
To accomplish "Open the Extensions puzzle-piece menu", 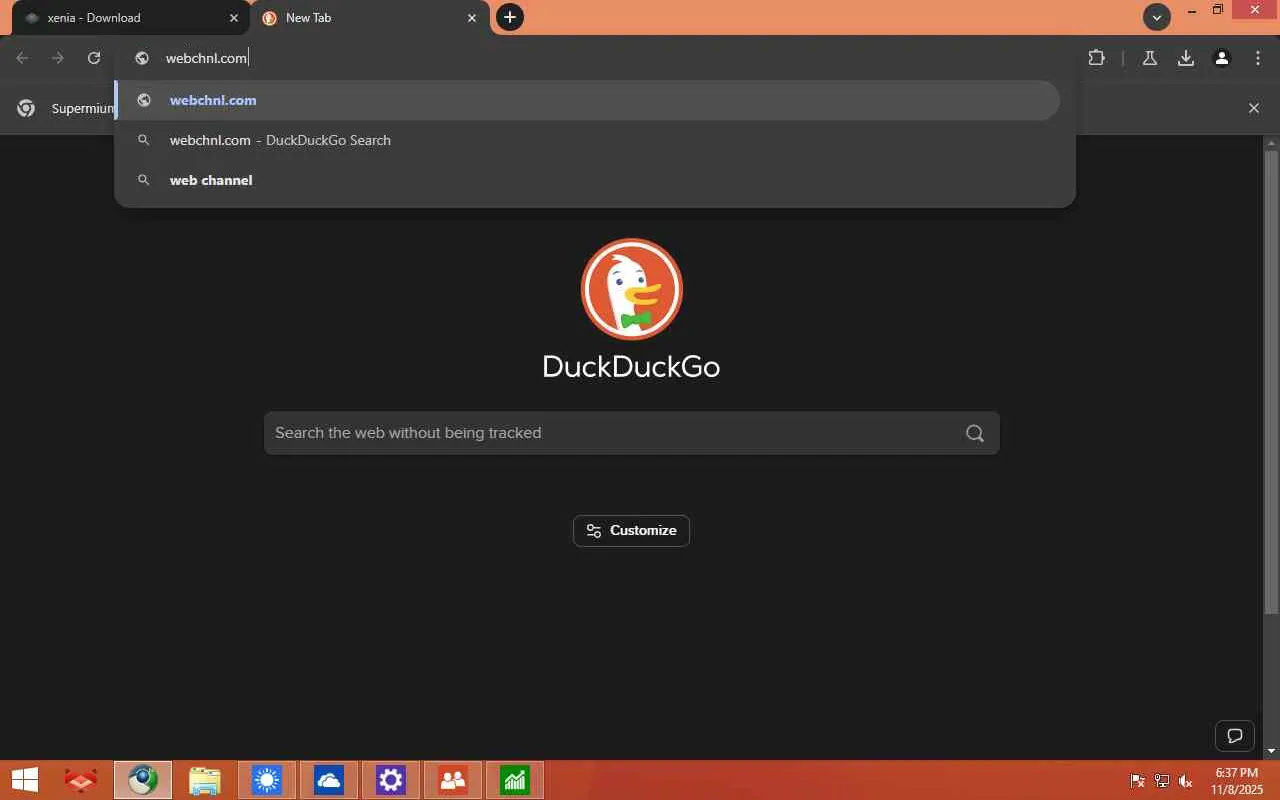I will (x=1097, y=58).
